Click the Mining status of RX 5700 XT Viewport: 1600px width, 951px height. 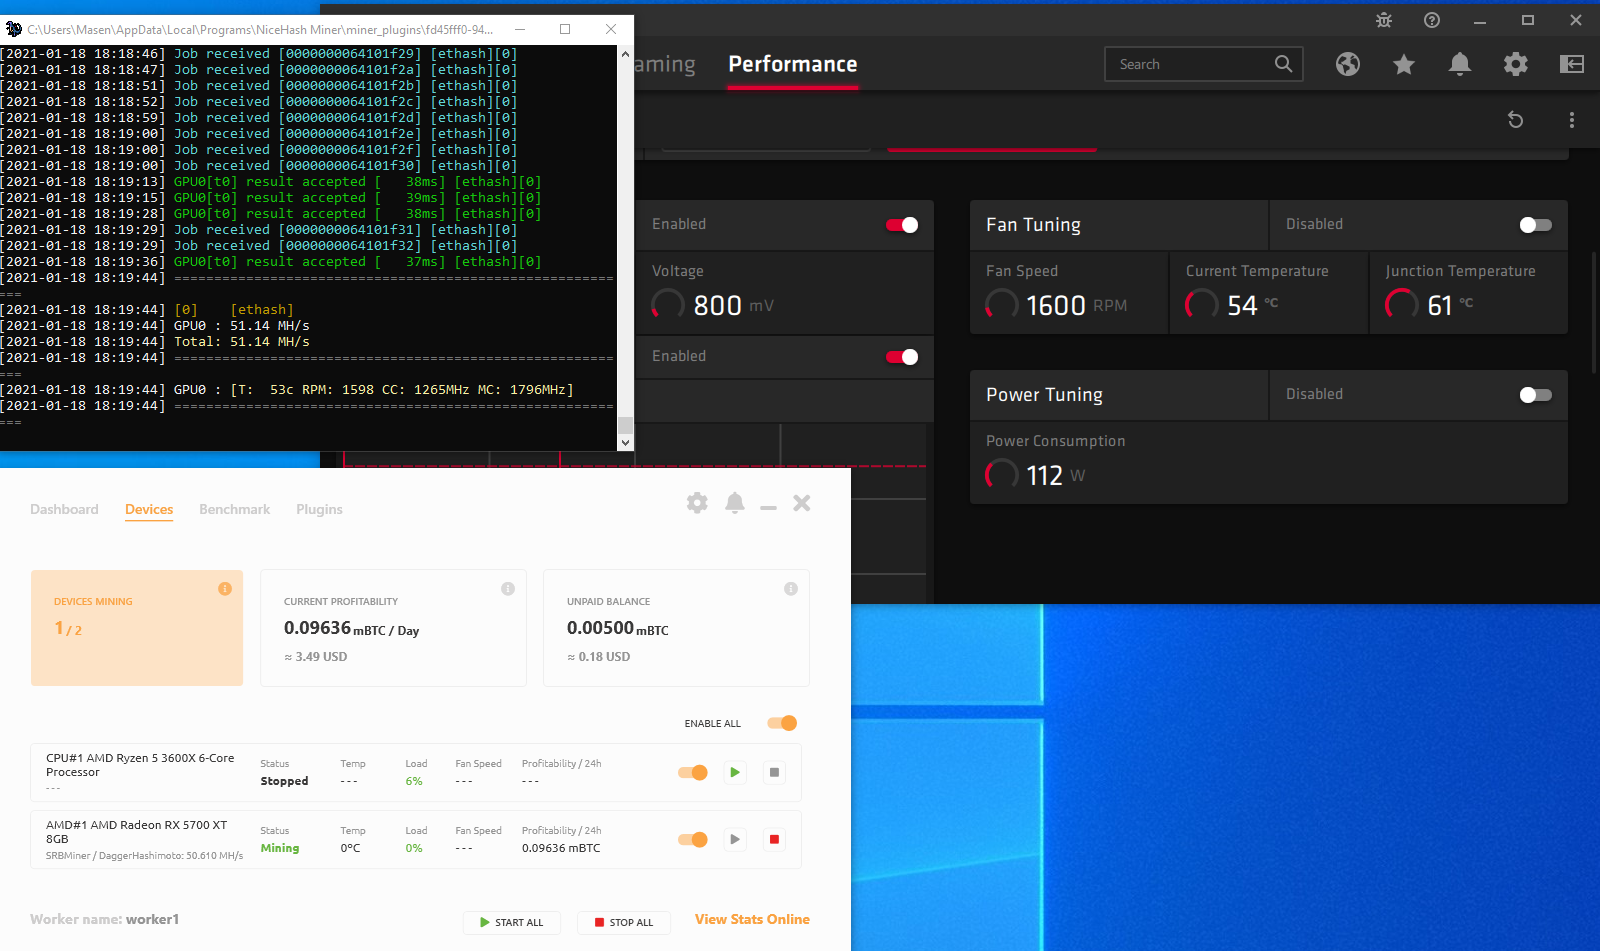click(280, 848)
